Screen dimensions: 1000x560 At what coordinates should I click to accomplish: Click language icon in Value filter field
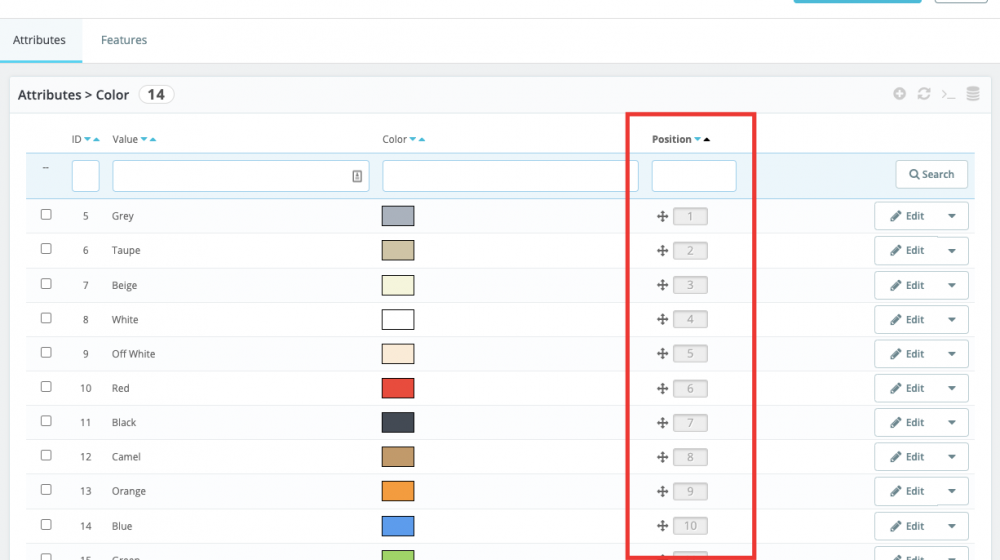pos(357,177)
